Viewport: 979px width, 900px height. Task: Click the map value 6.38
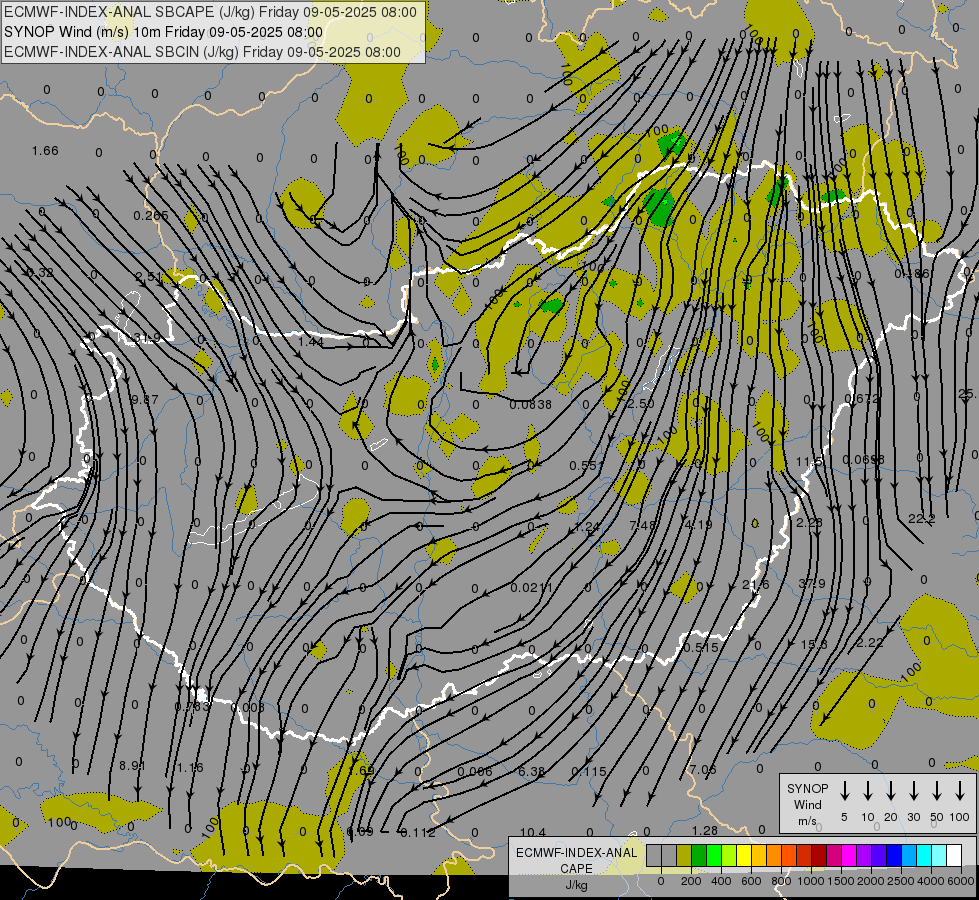[531, 771]
